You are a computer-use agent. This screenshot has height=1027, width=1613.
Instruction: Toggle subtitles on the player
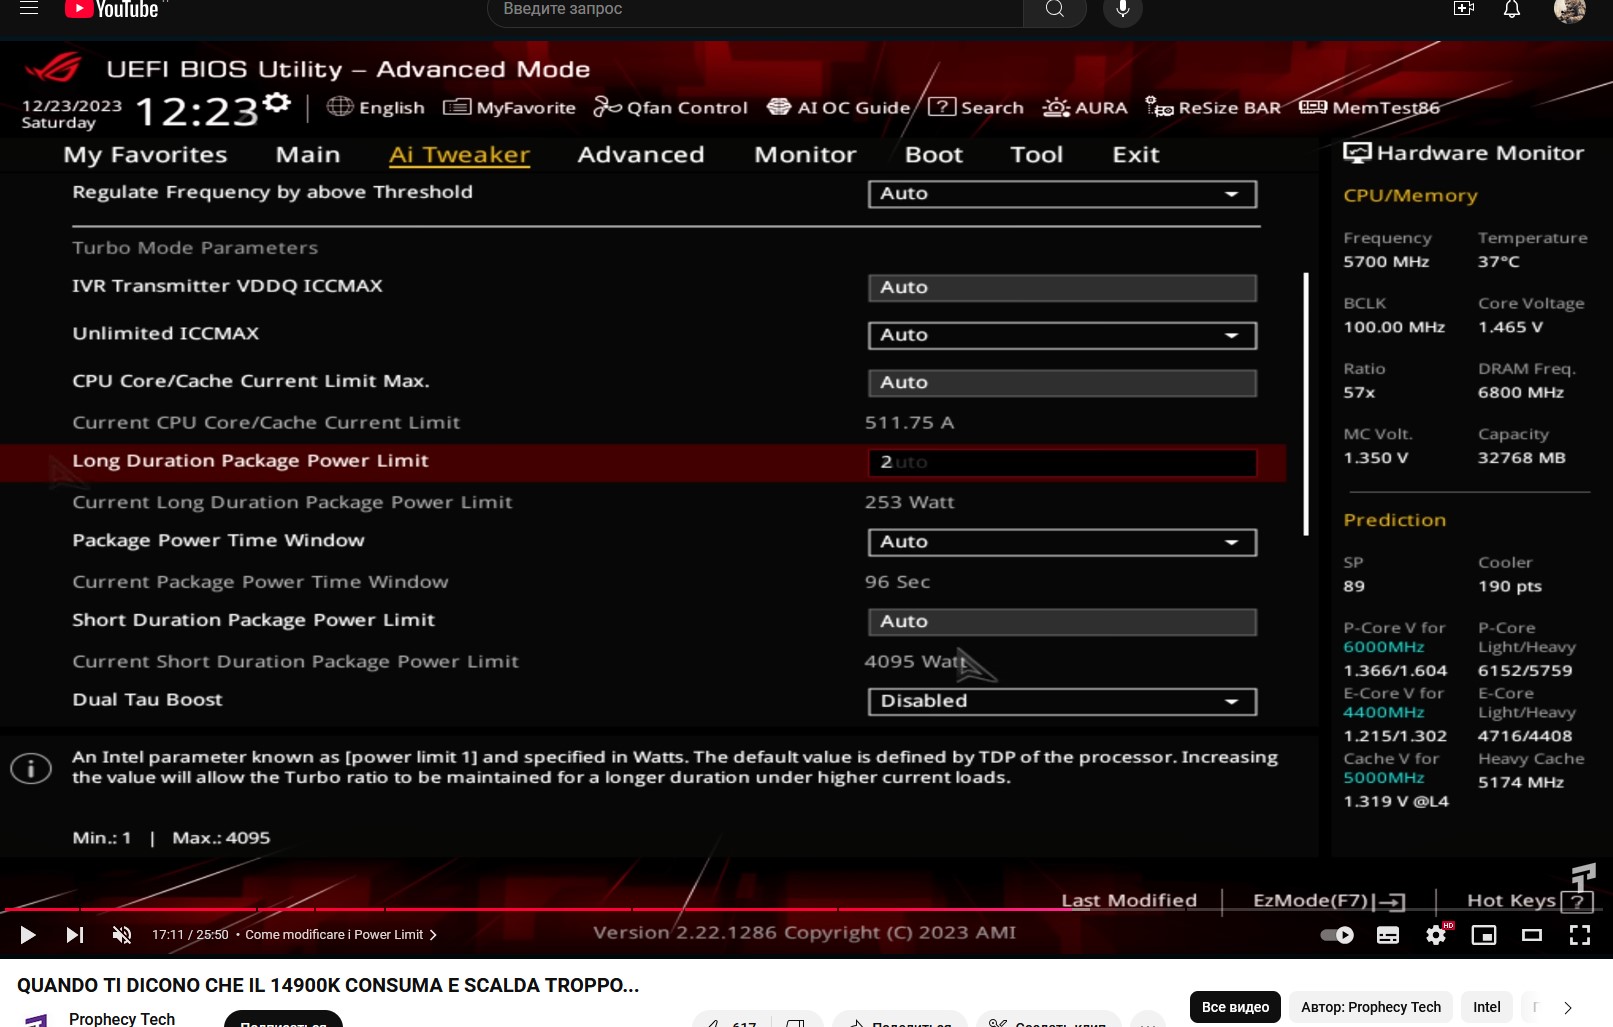pyautogui.click(x=1388, y=935)
